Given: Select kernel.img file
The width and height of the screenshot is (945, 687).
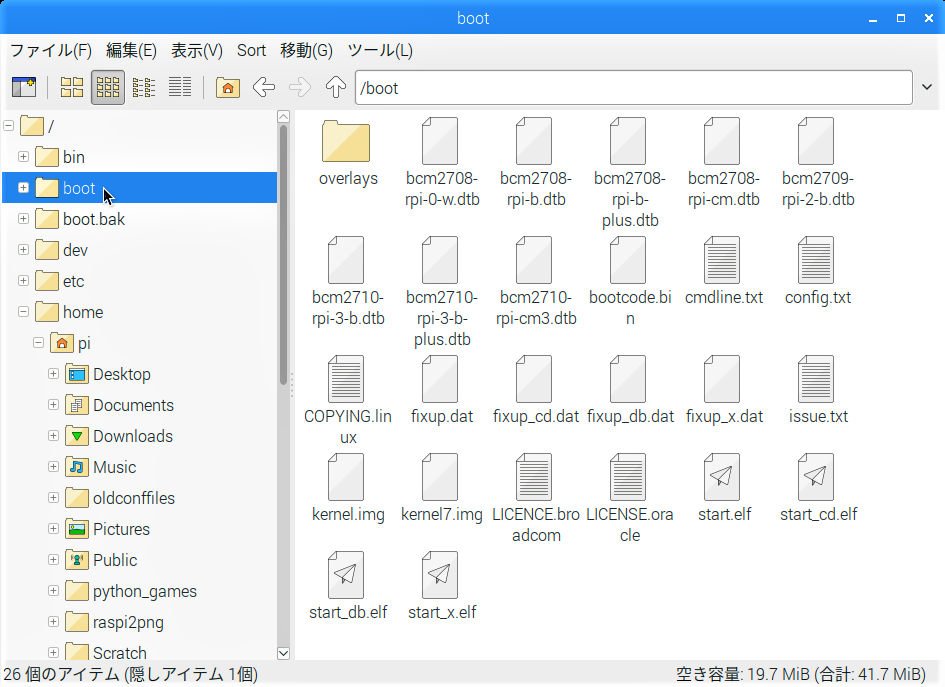Looking at the screenshot, I should pos(346,477).
